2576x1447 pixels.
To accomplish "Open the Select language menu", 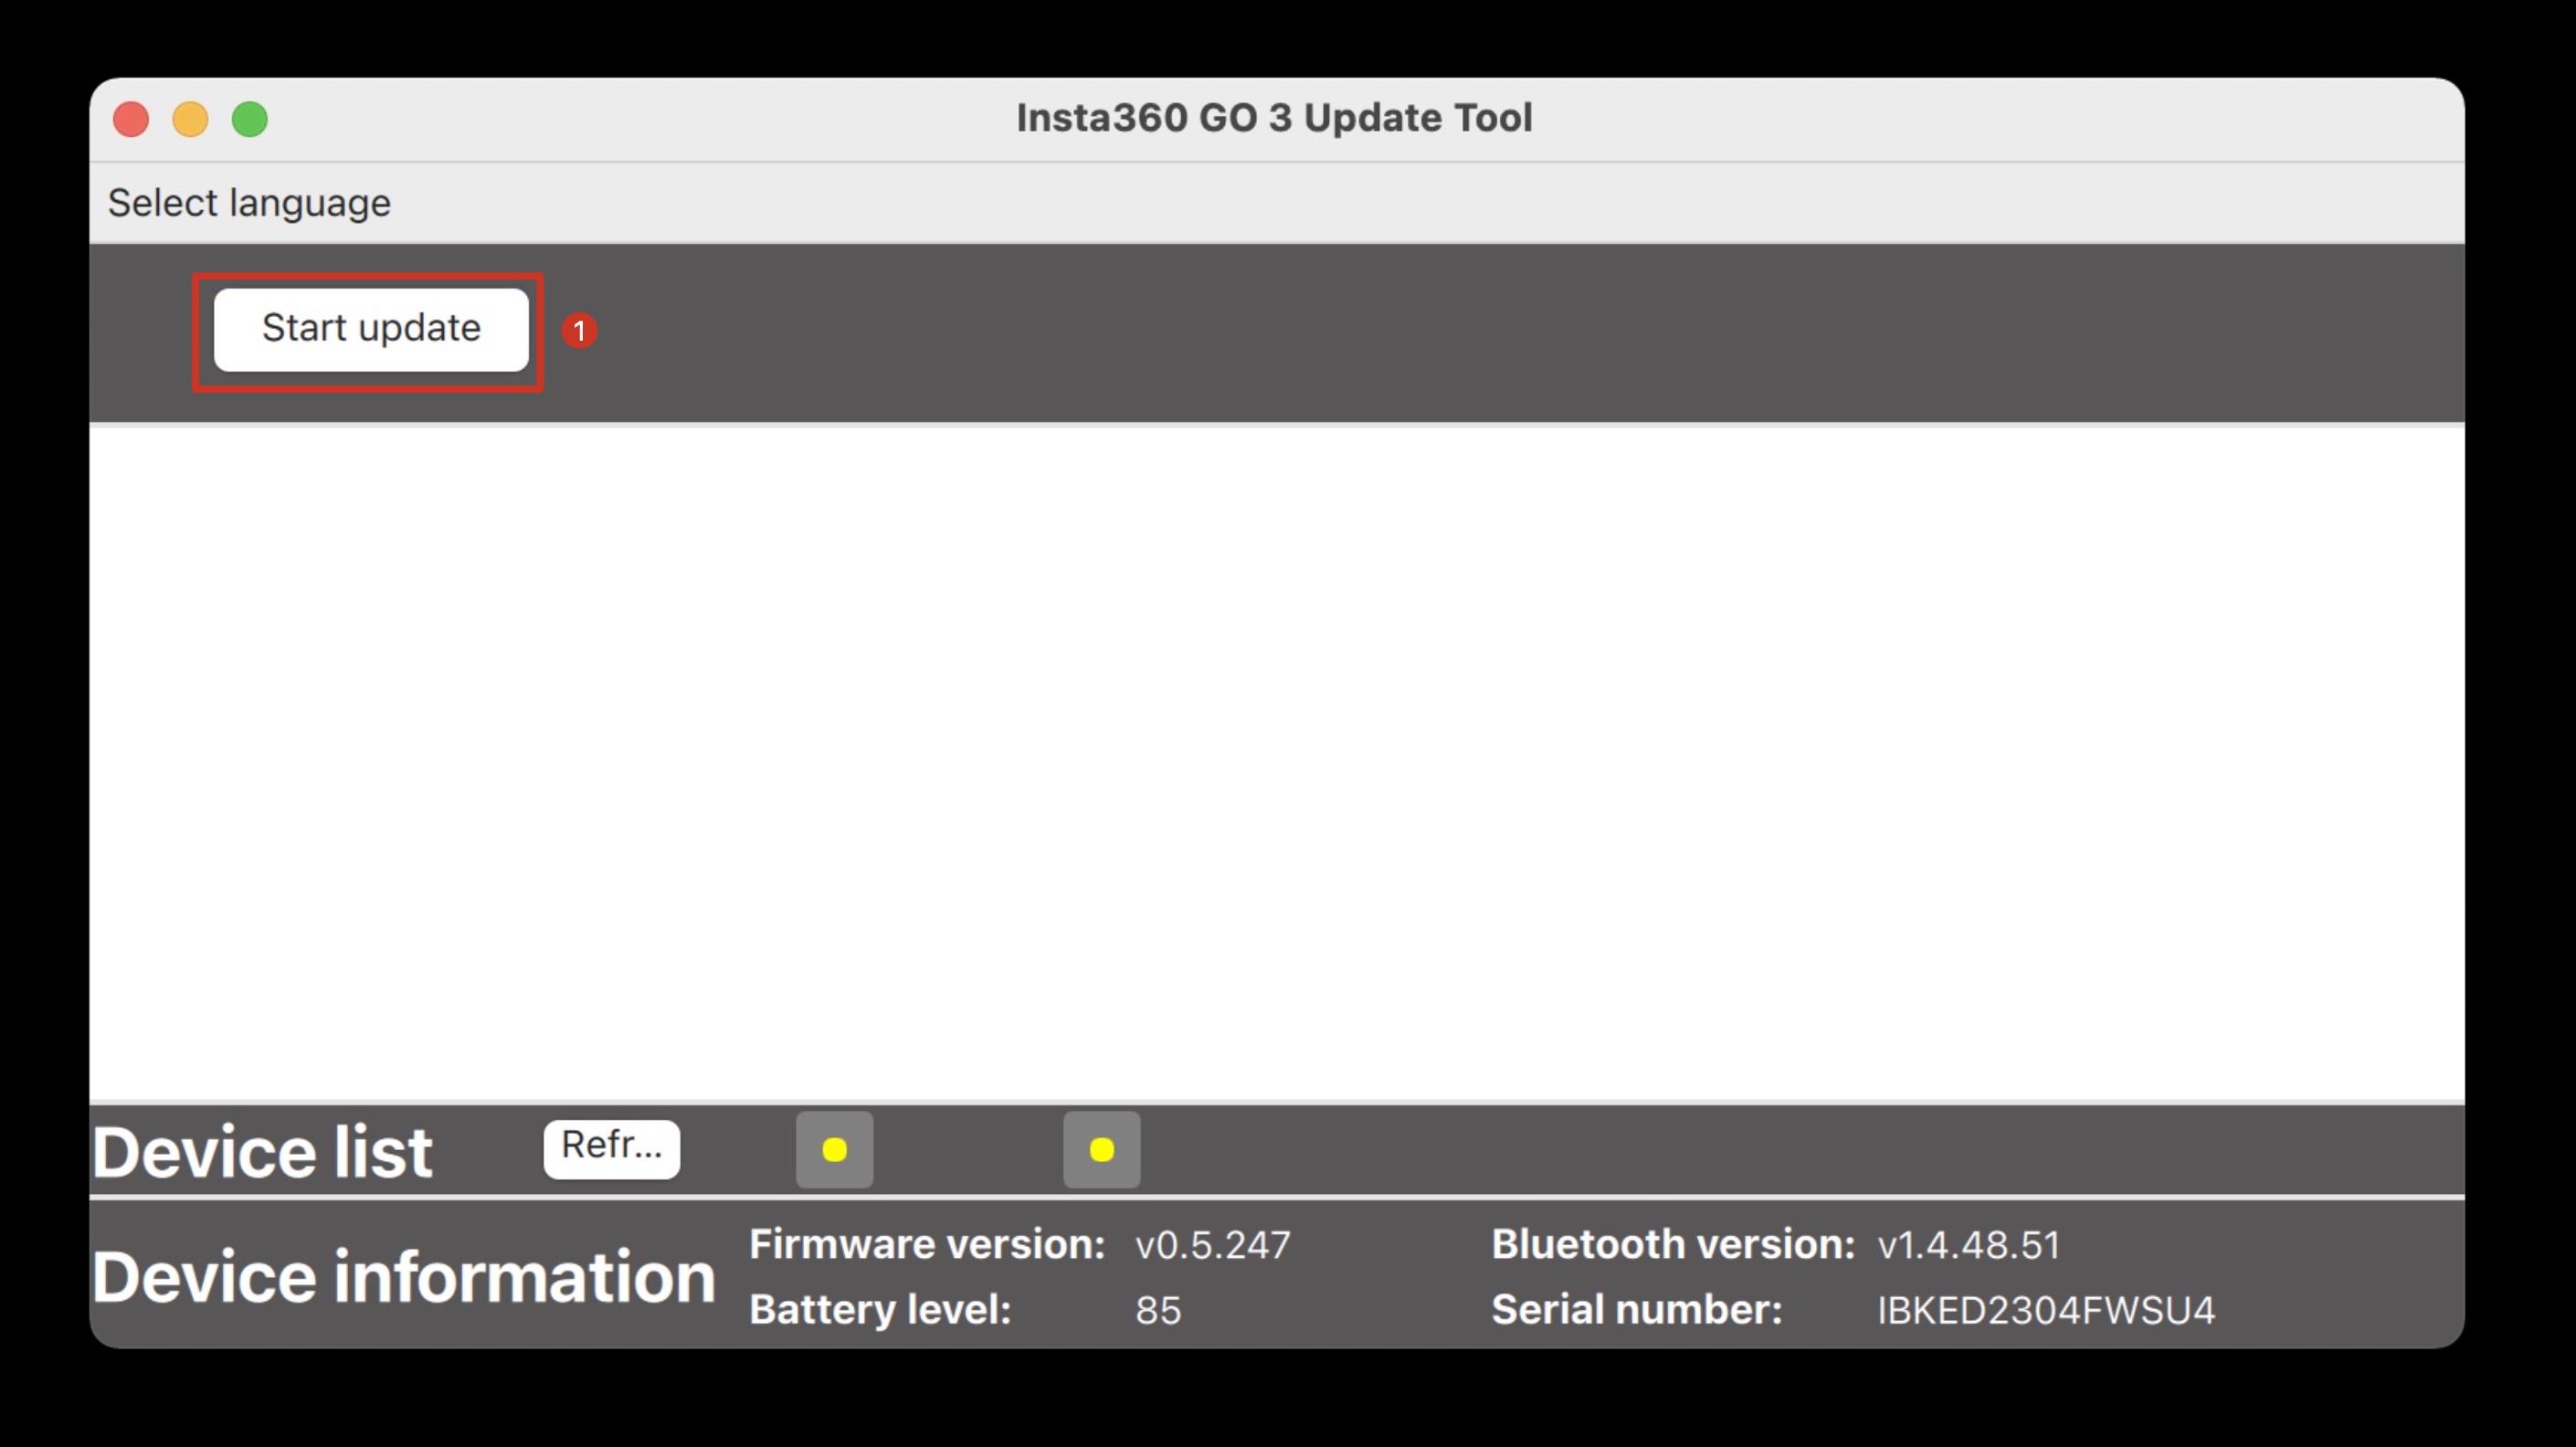I will tap(249, 203).
